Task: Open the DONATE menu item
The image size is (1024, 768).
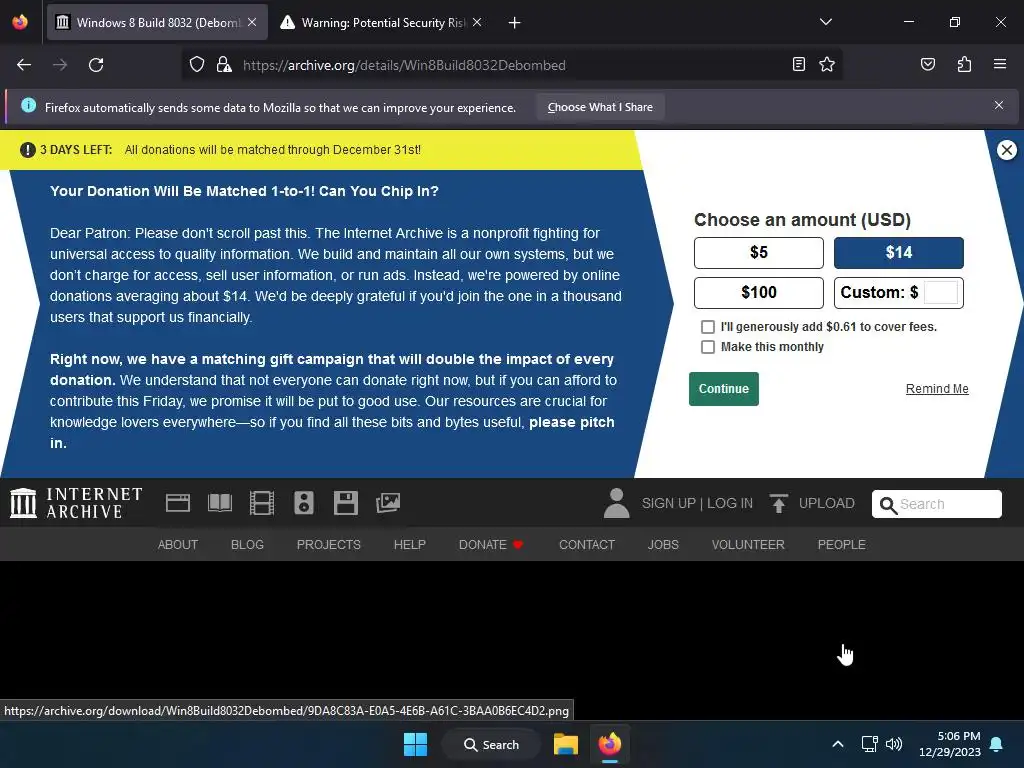Action: 491,545
